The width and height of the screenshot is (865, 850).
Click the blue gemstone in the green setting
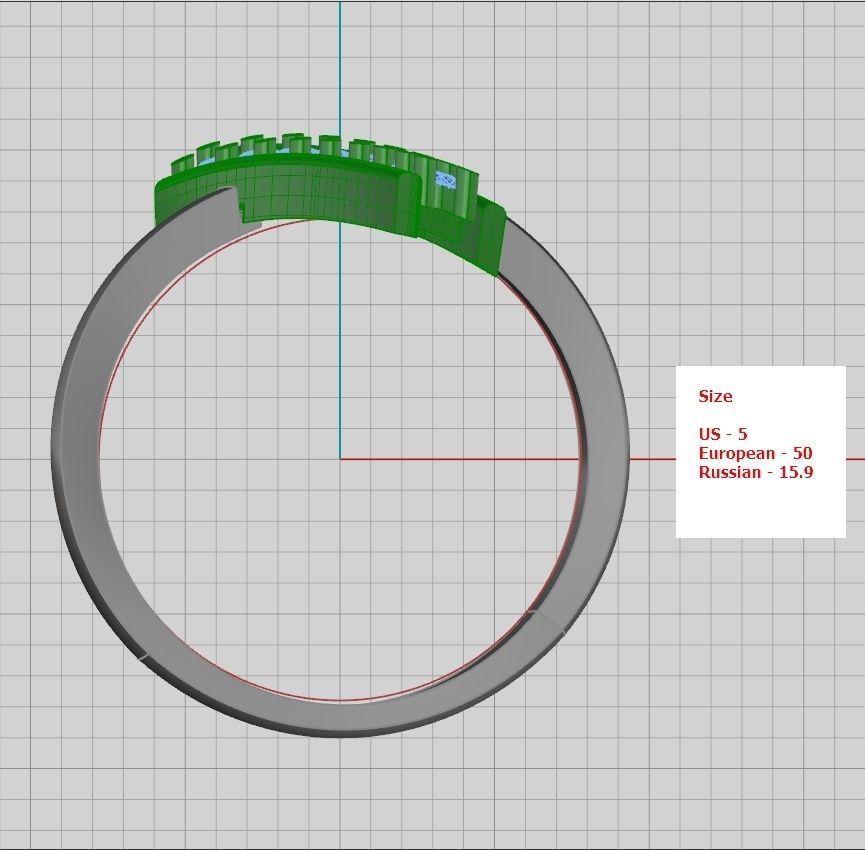pos(446,180)
